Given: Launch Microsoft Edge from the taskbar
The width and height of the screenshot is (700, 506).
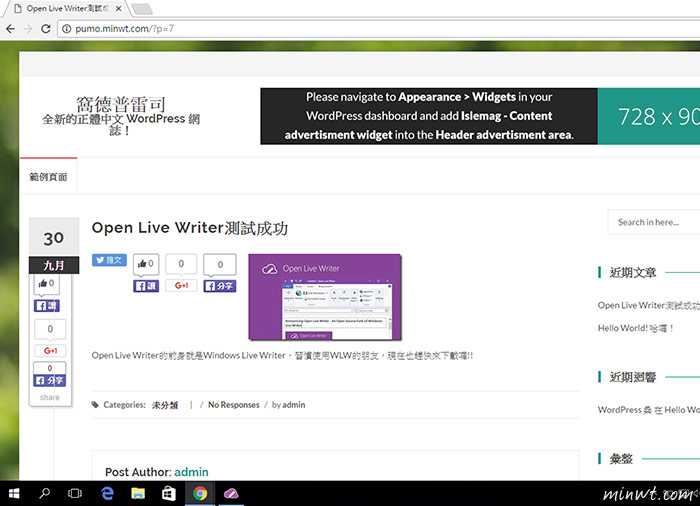Looking at the screenshot, I should coord(107,493).
